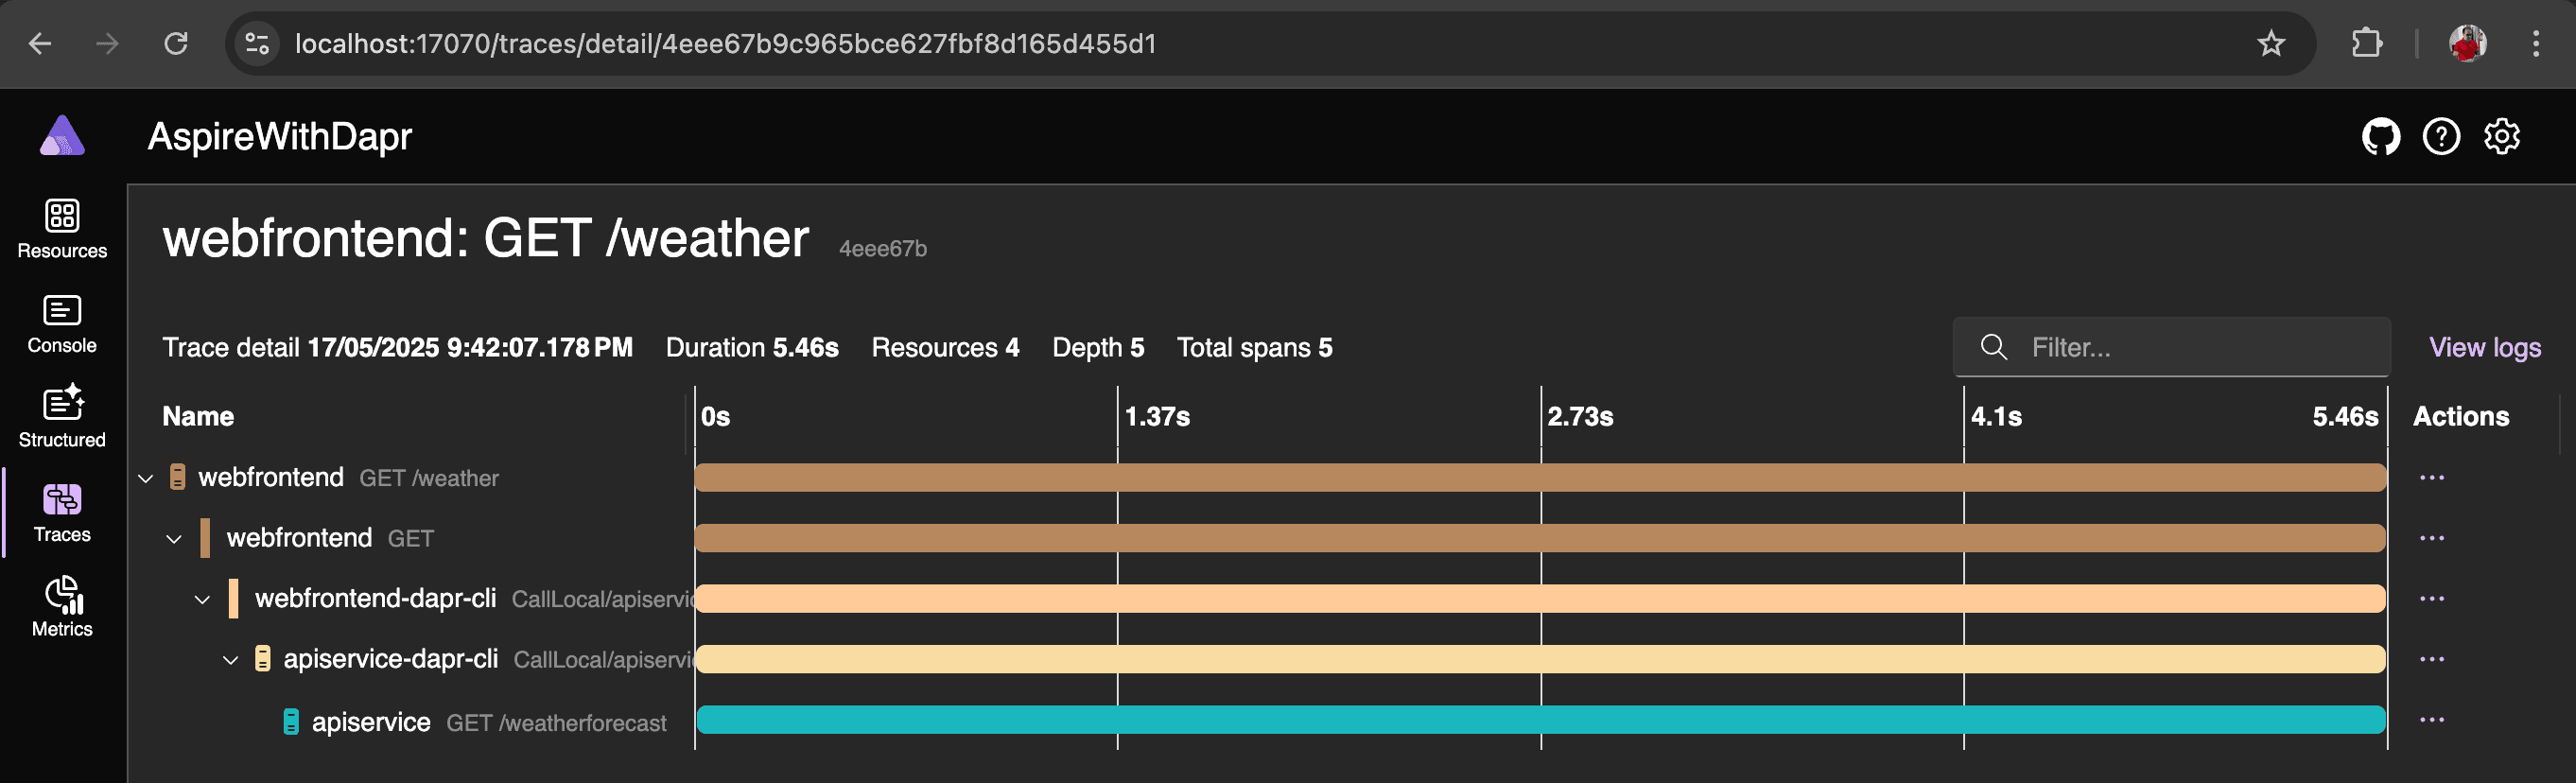Click the Duration 5.46s label
Image resolution: width=2576 pixels, height=783 pixels.
pyautogui.click(x=752, y=347)
